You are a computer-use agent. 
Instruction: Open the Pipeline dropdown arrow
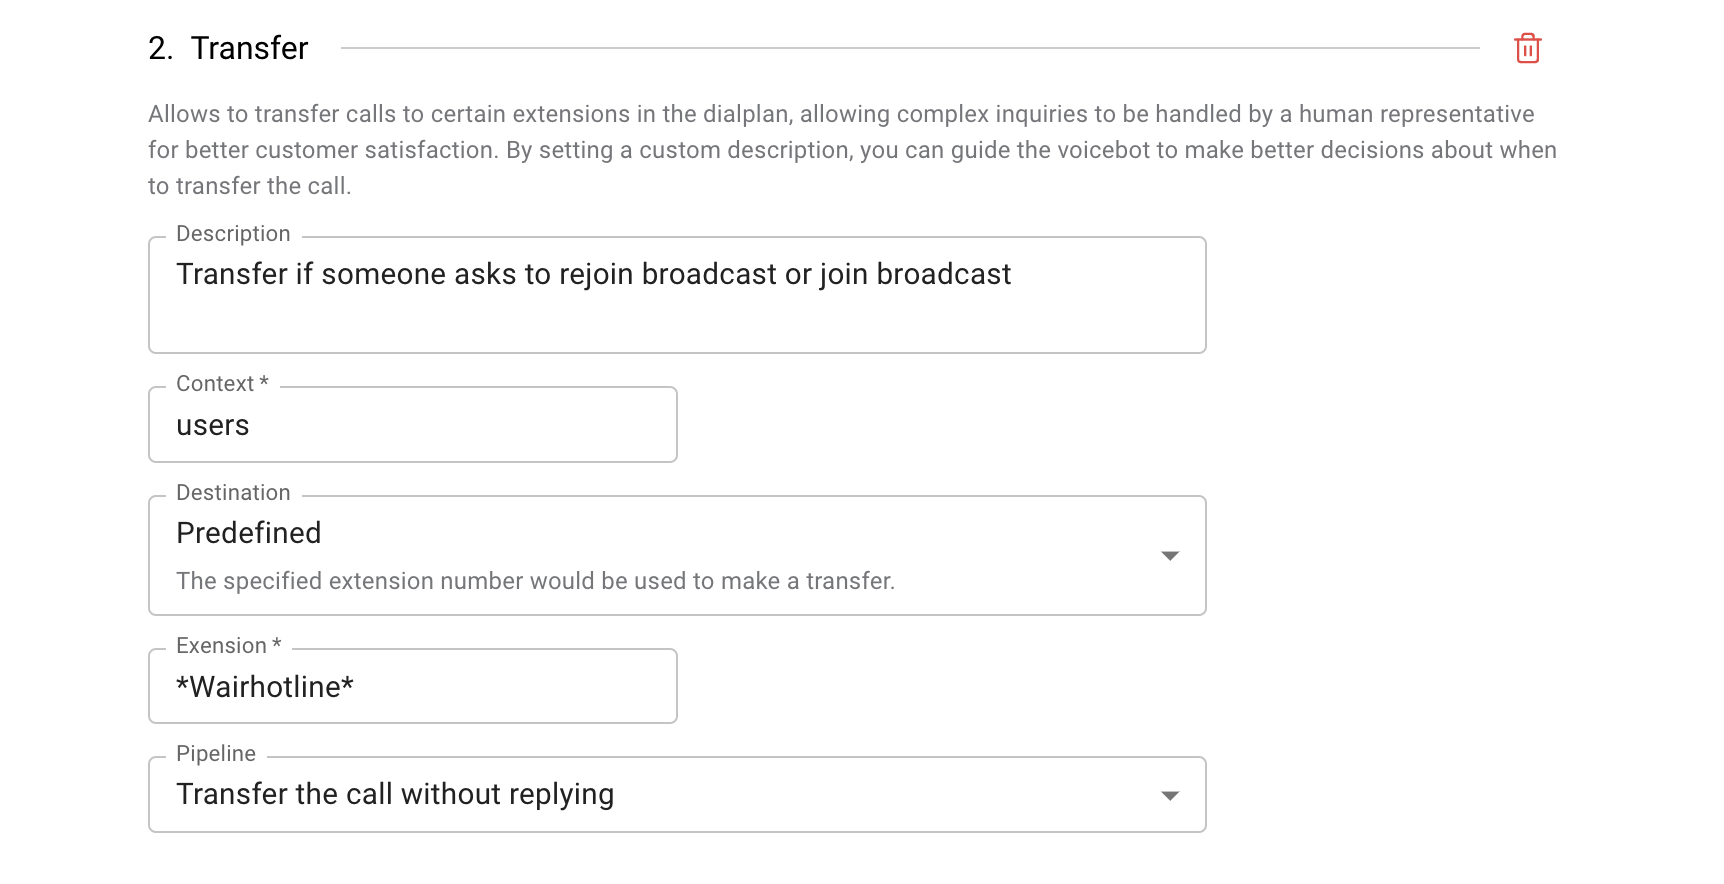coord(1171,794)
